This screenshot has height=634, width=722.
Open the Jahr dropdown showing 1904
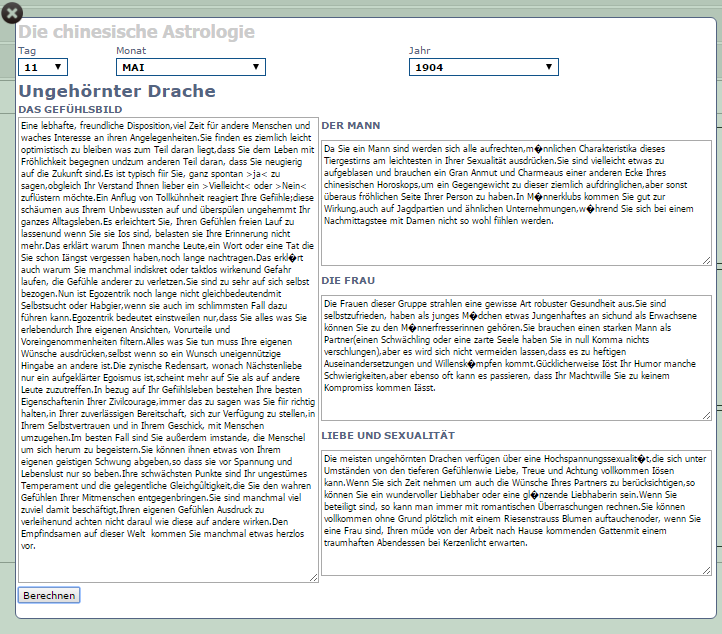pyautogui.click(x=483, y=67)
